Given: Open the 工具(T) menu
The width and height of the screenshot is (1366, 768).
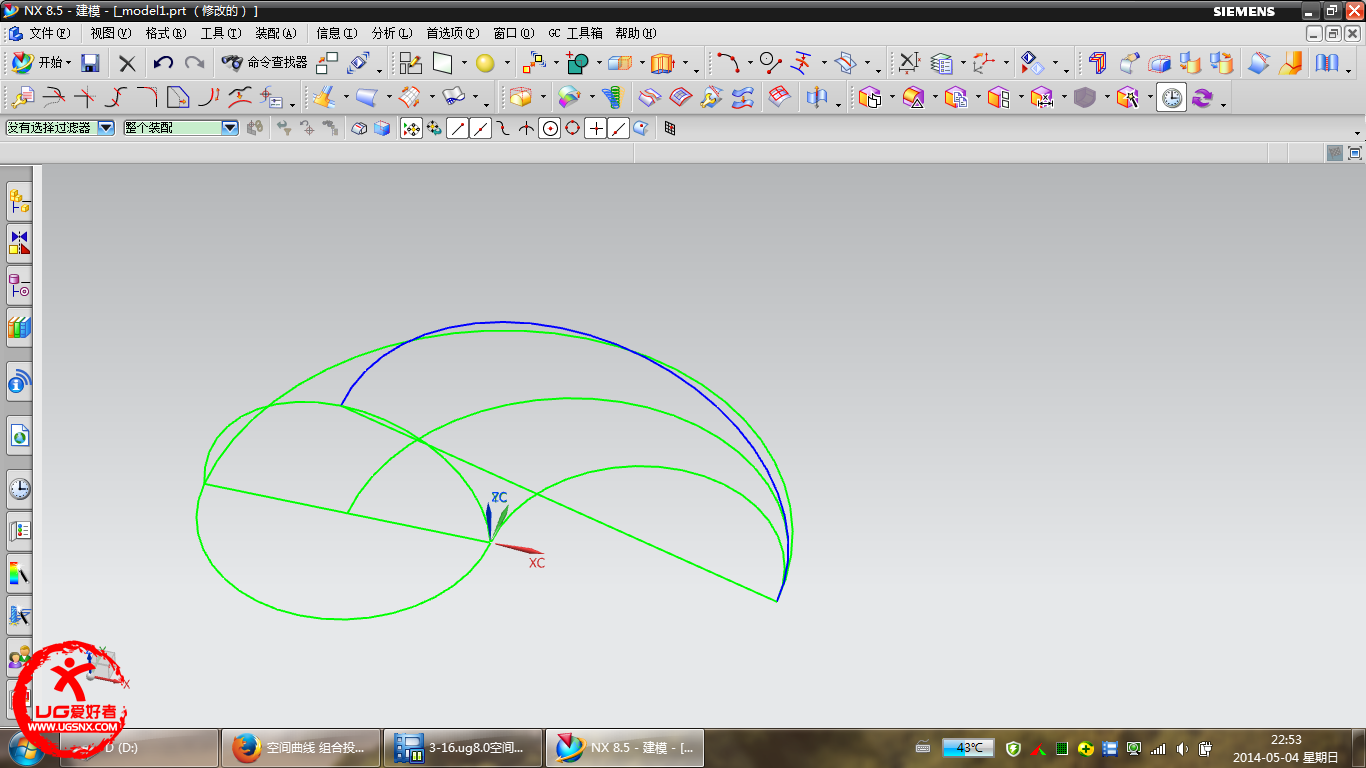Looking at the screenshot, I should tap(221, 33).
